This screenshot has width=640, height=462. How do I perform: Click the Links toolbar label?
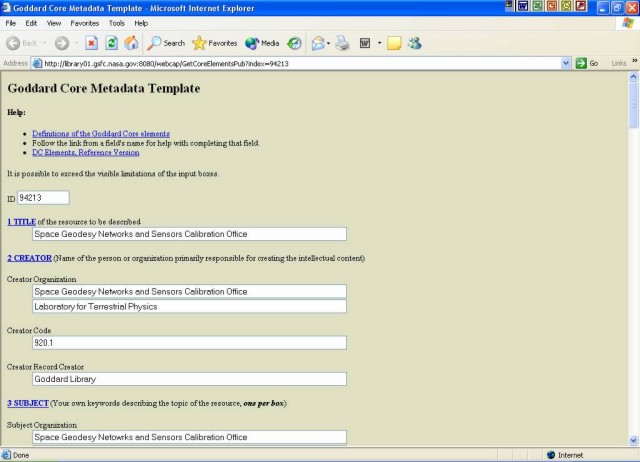point(618,63)
